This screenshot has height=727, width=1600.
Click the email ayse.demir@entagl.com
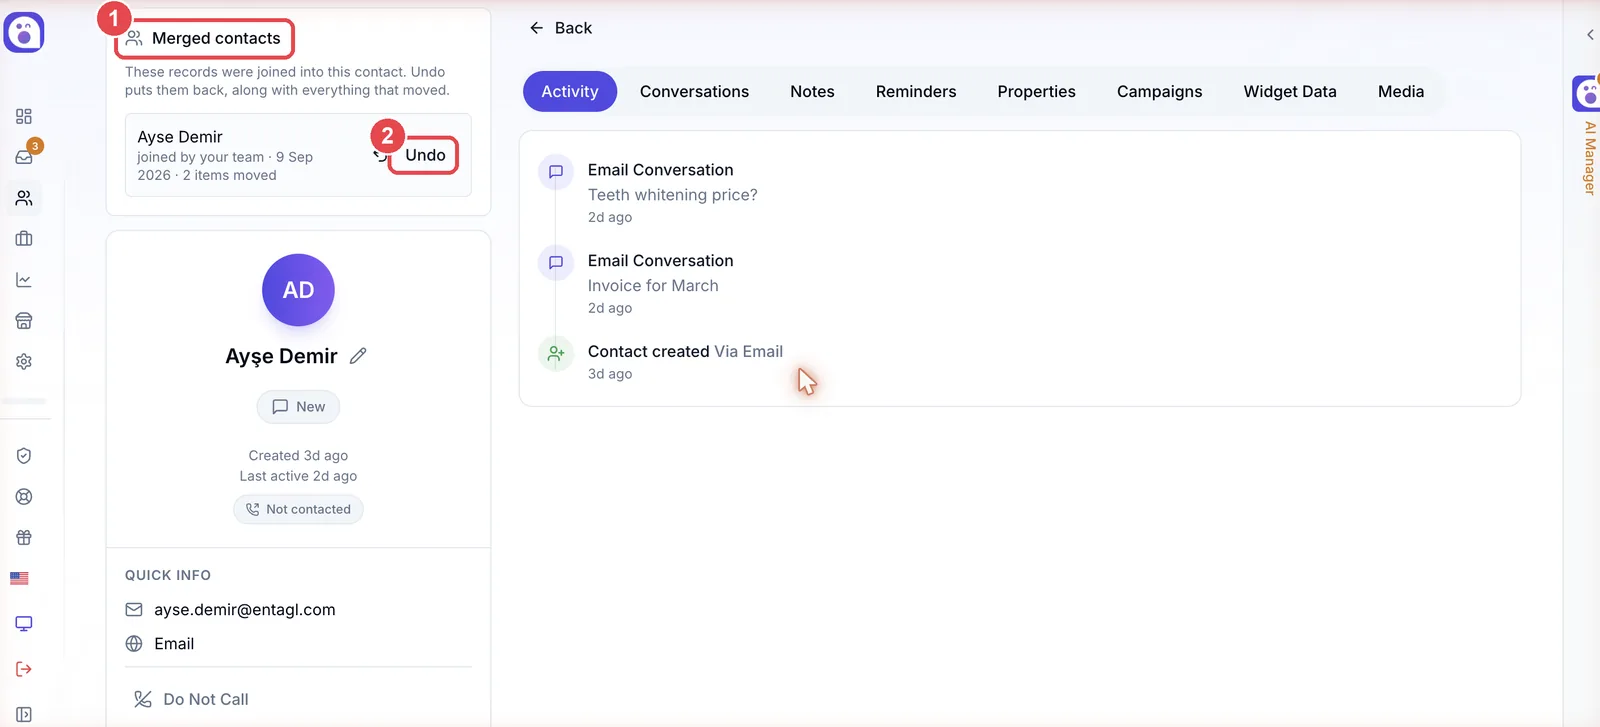pos(245,609)
